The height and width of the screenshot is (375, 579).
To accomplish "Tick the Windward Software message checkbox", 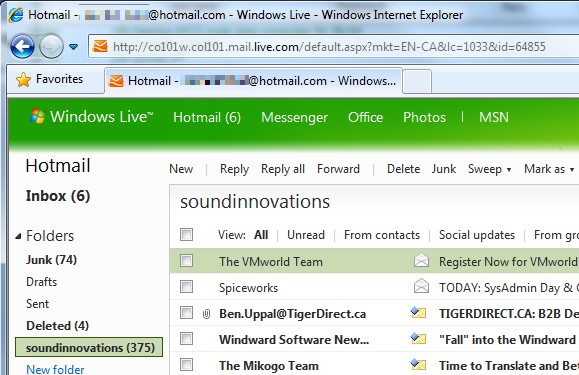I will pos(186,338).
